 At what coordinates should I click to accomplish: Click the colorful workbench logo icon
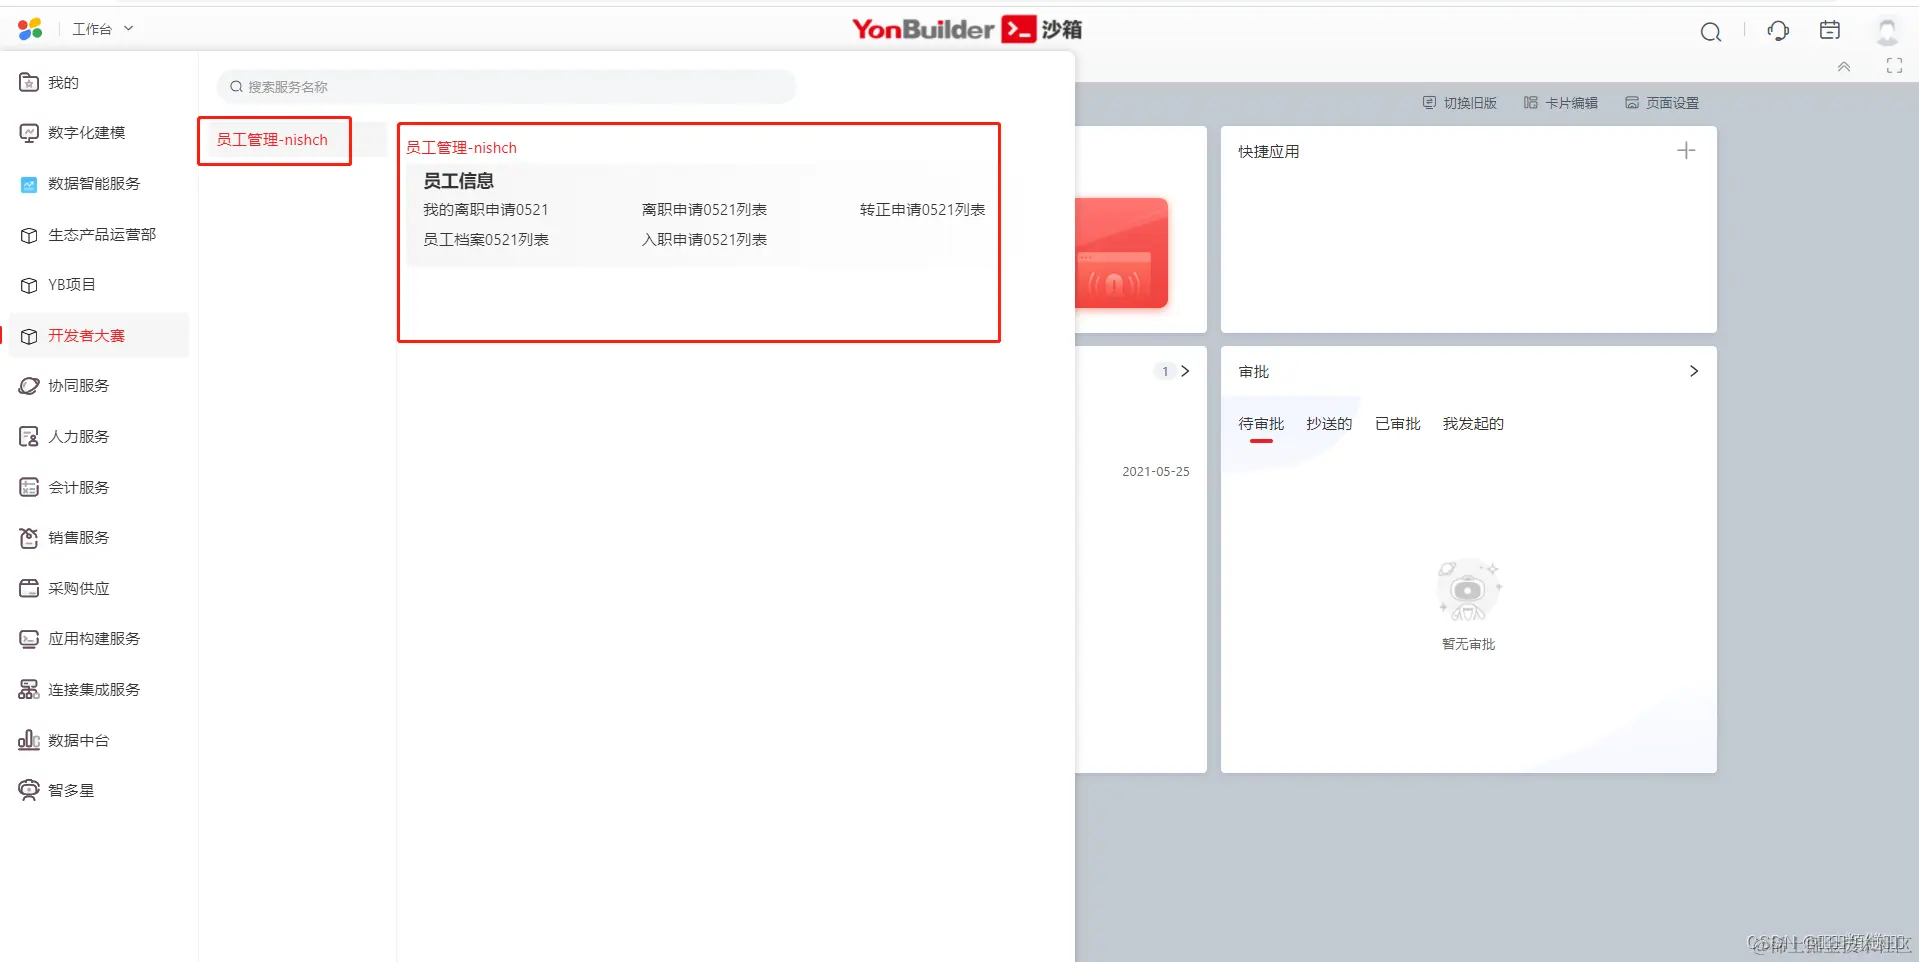tap(30, 29)
